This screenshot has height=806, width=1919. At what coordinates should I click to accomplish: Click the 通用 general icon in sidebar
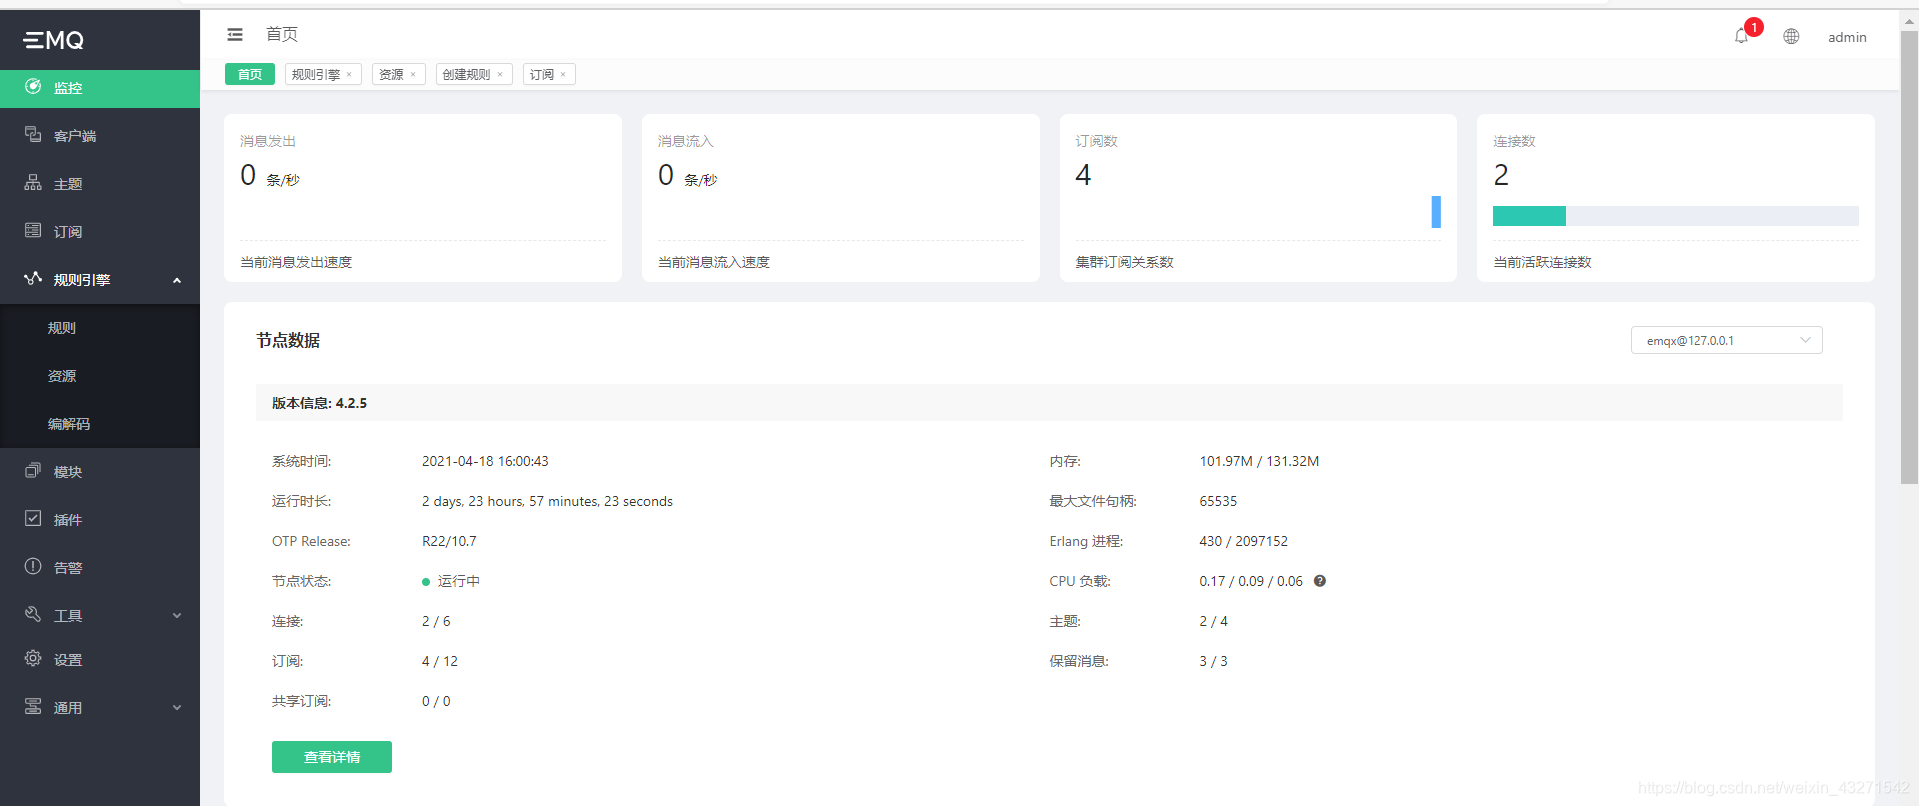click(x=33, y=707)
